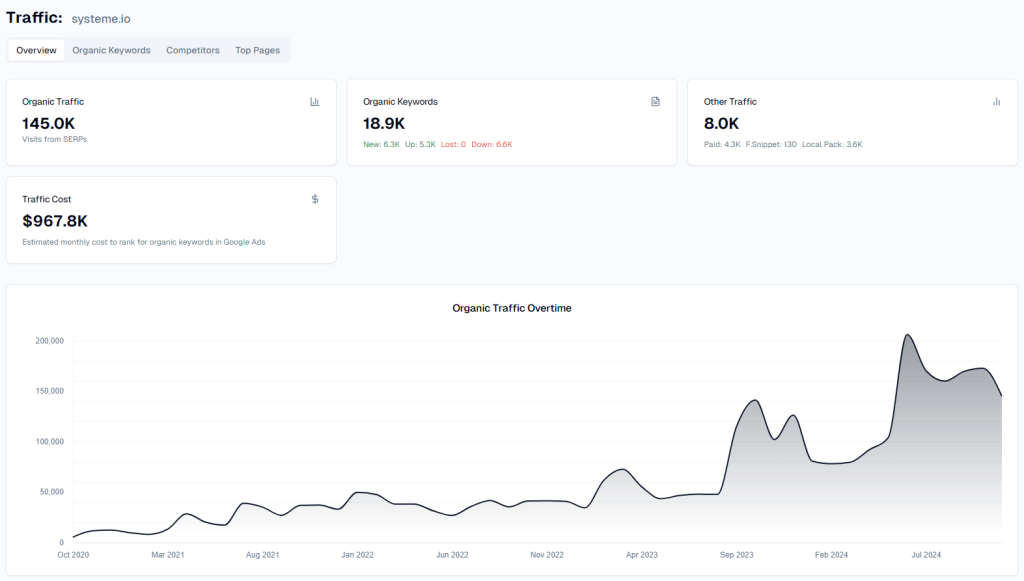
Task: Click the Mar 2021 x-axis label
Action: pos(168,555)
